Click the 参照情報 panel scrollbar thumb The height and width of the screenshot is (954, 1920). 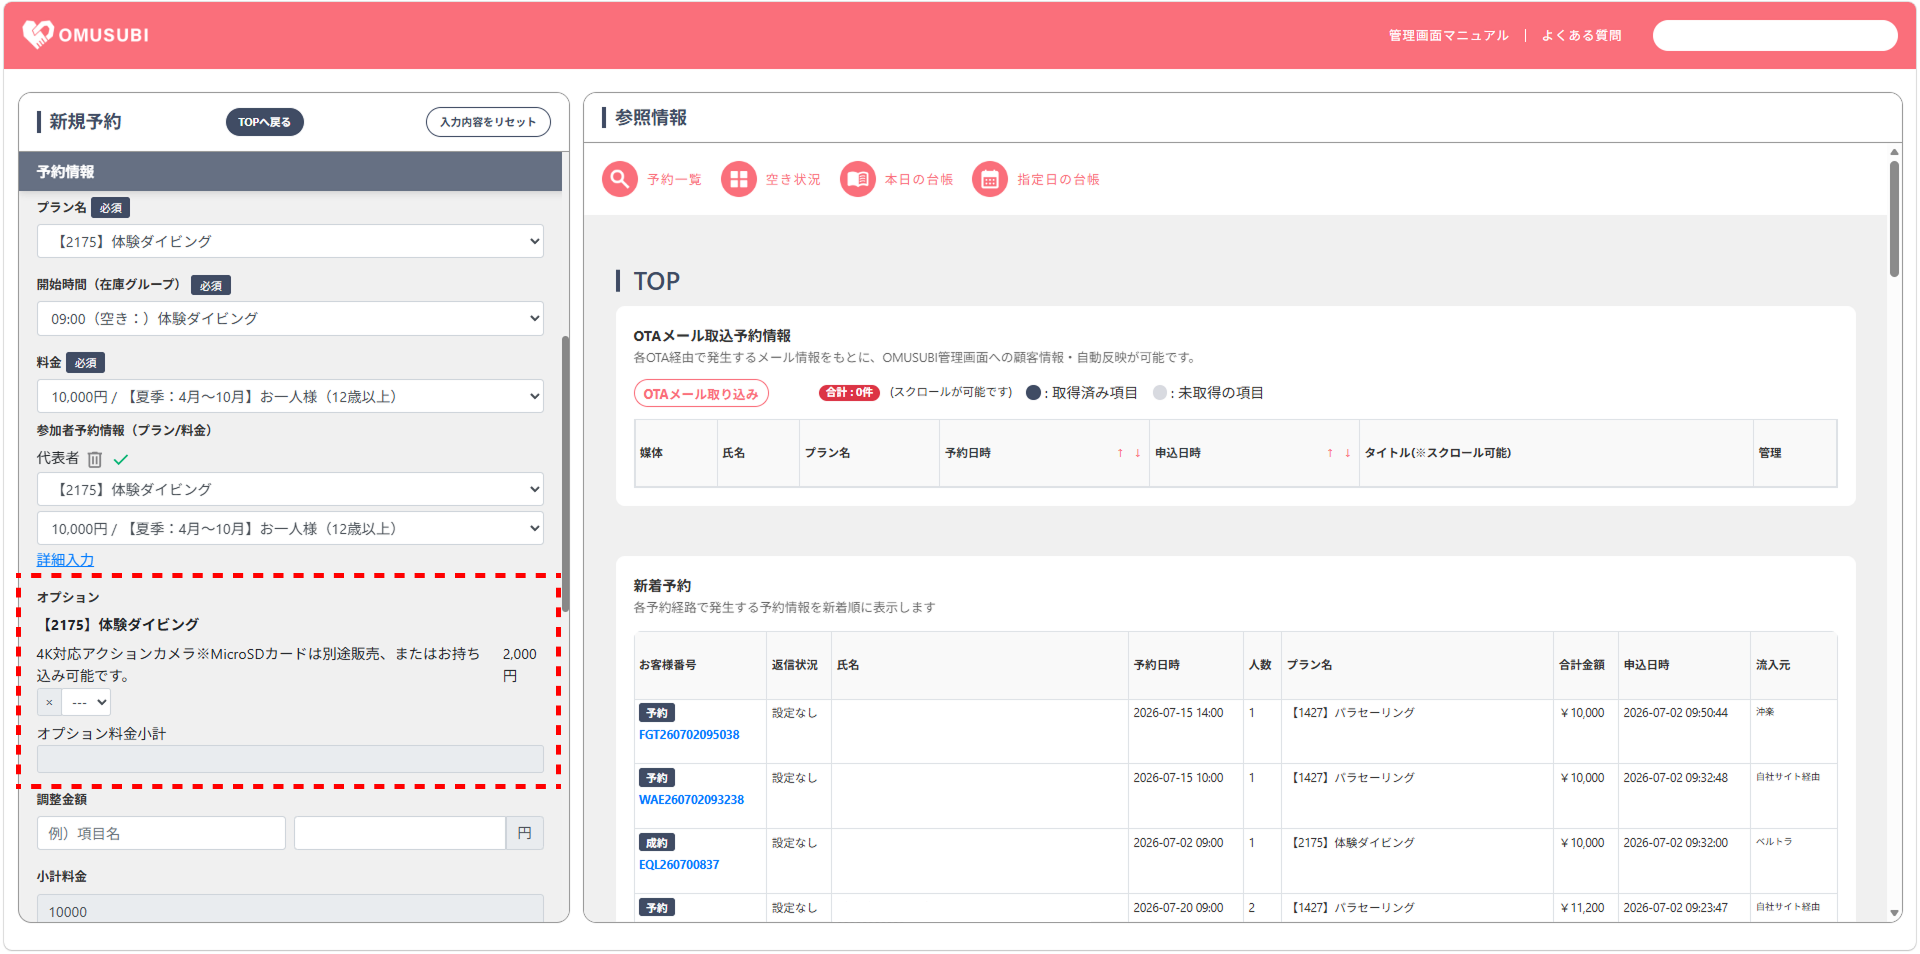(1894, 219)
